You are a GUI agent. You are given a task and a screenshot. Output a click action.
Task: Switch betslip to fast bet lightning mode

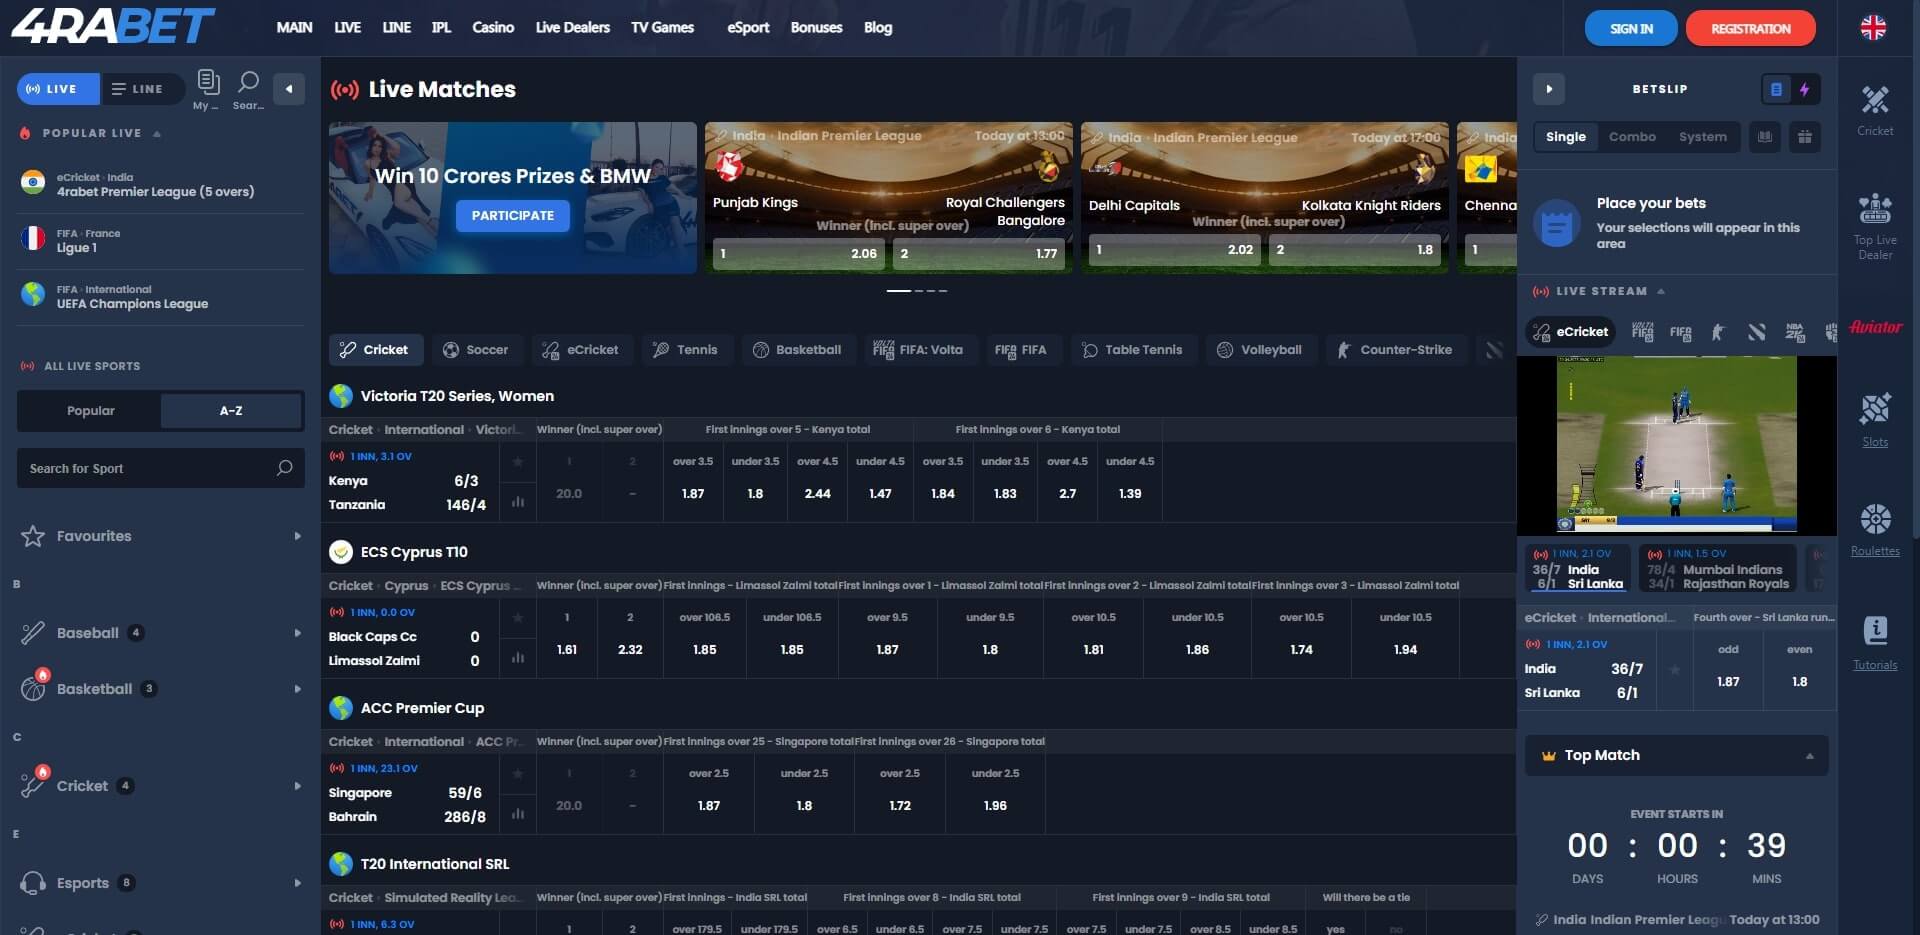1805,89
